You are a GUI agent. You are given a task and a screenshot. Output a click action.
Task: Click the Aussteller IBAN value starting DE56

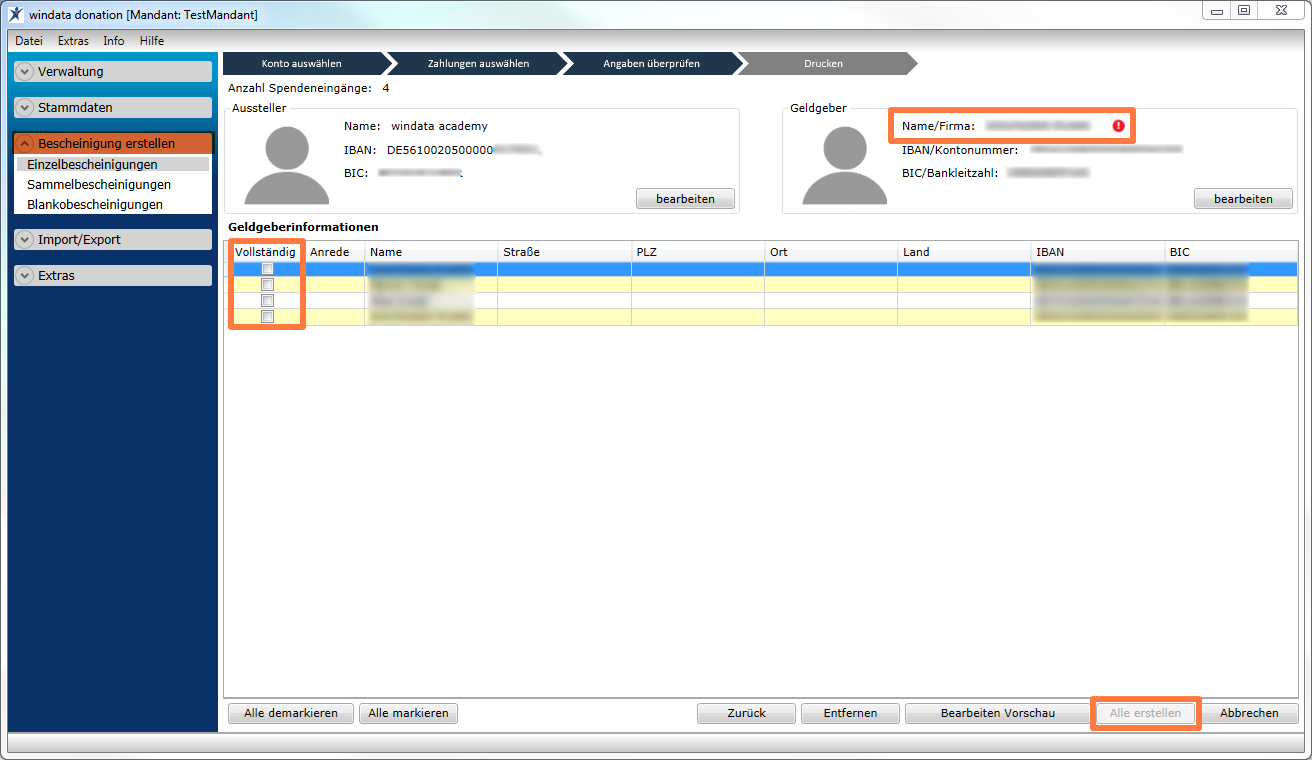coord(463,150)
